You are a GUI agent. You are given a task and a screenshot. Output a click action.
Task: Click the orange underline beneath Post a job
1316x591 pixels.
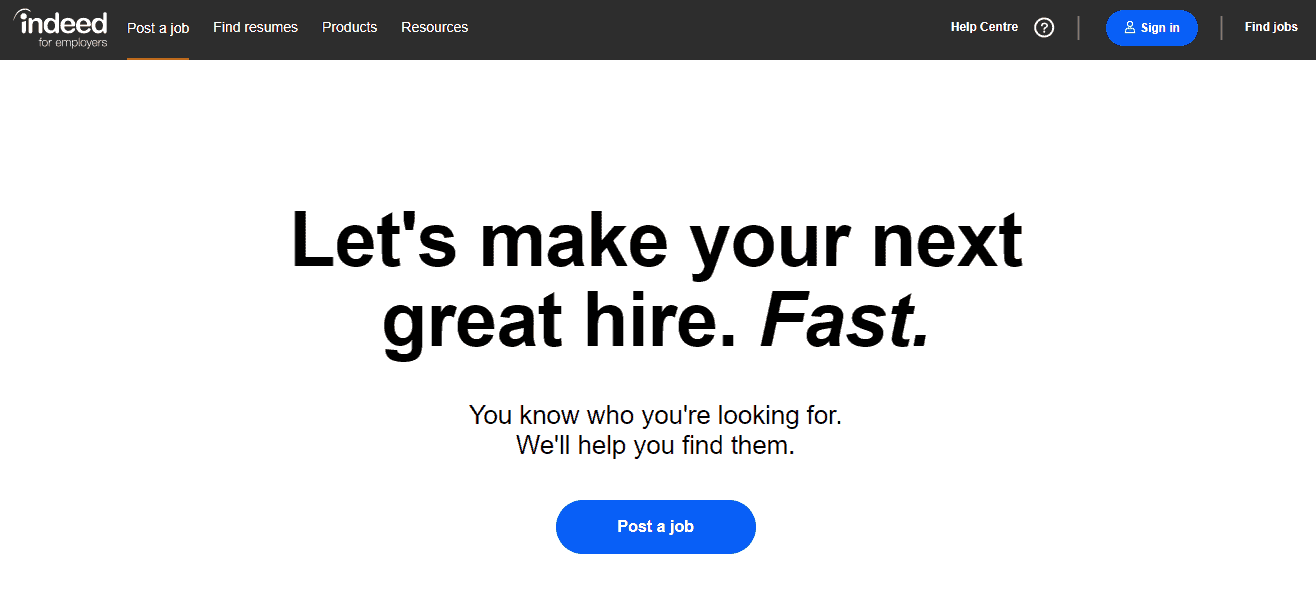[x=158, y=58]
